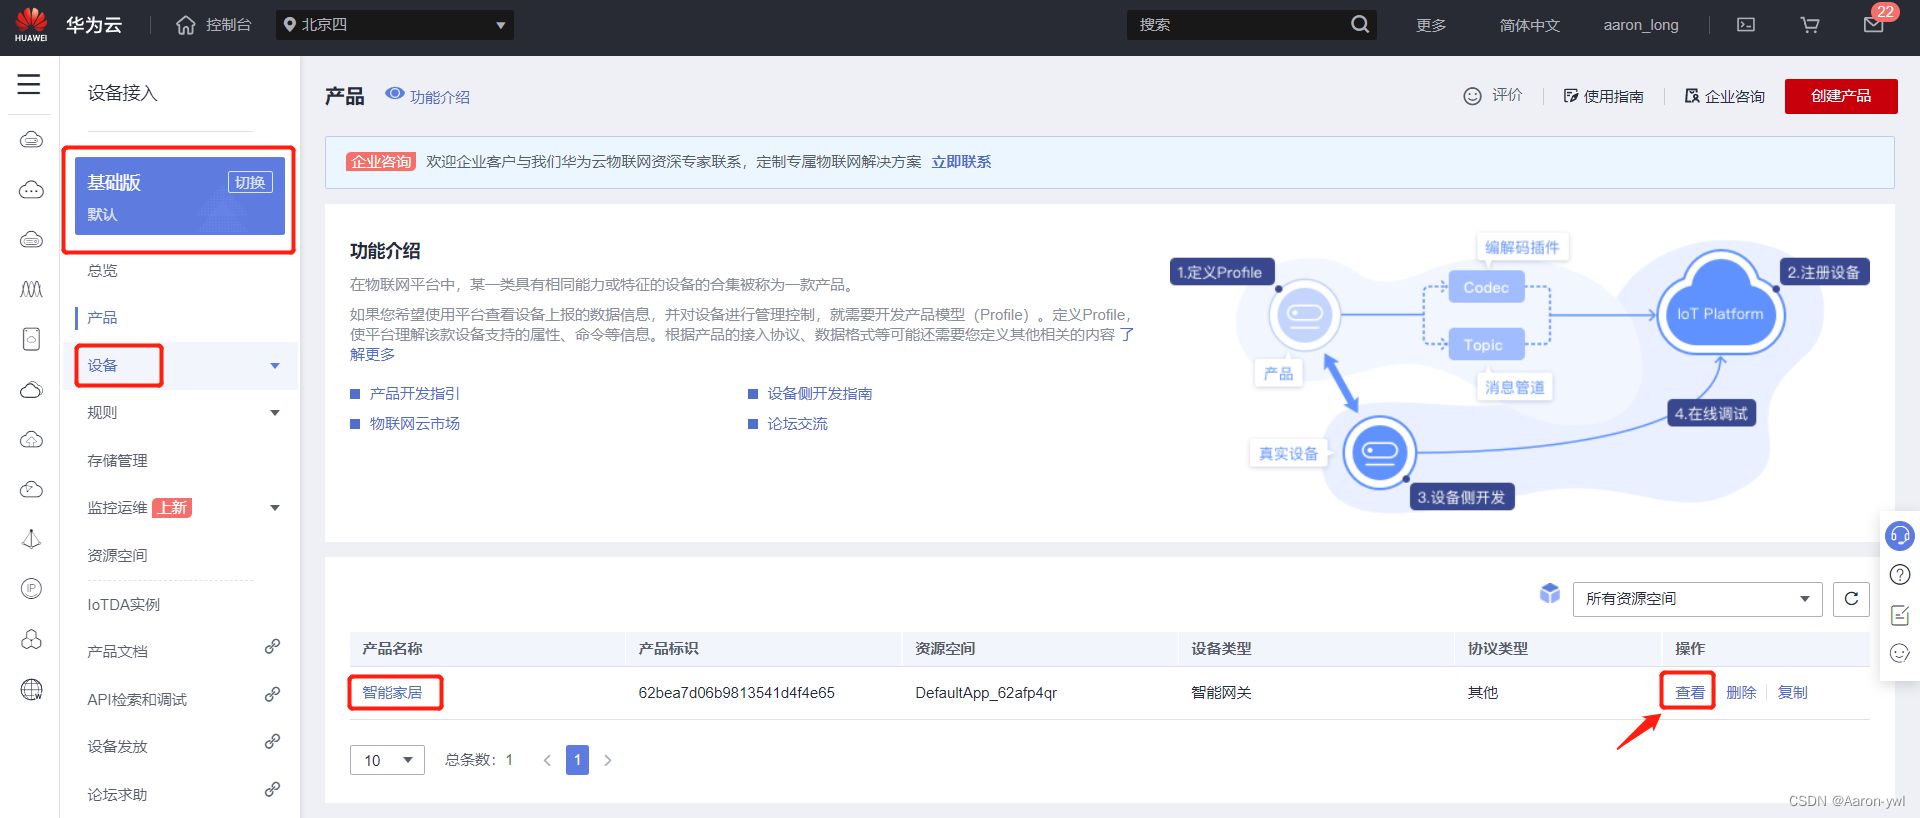Go to pagination page 1
The height and width of the screenshot is (818, 1920).
coord(577,760)
